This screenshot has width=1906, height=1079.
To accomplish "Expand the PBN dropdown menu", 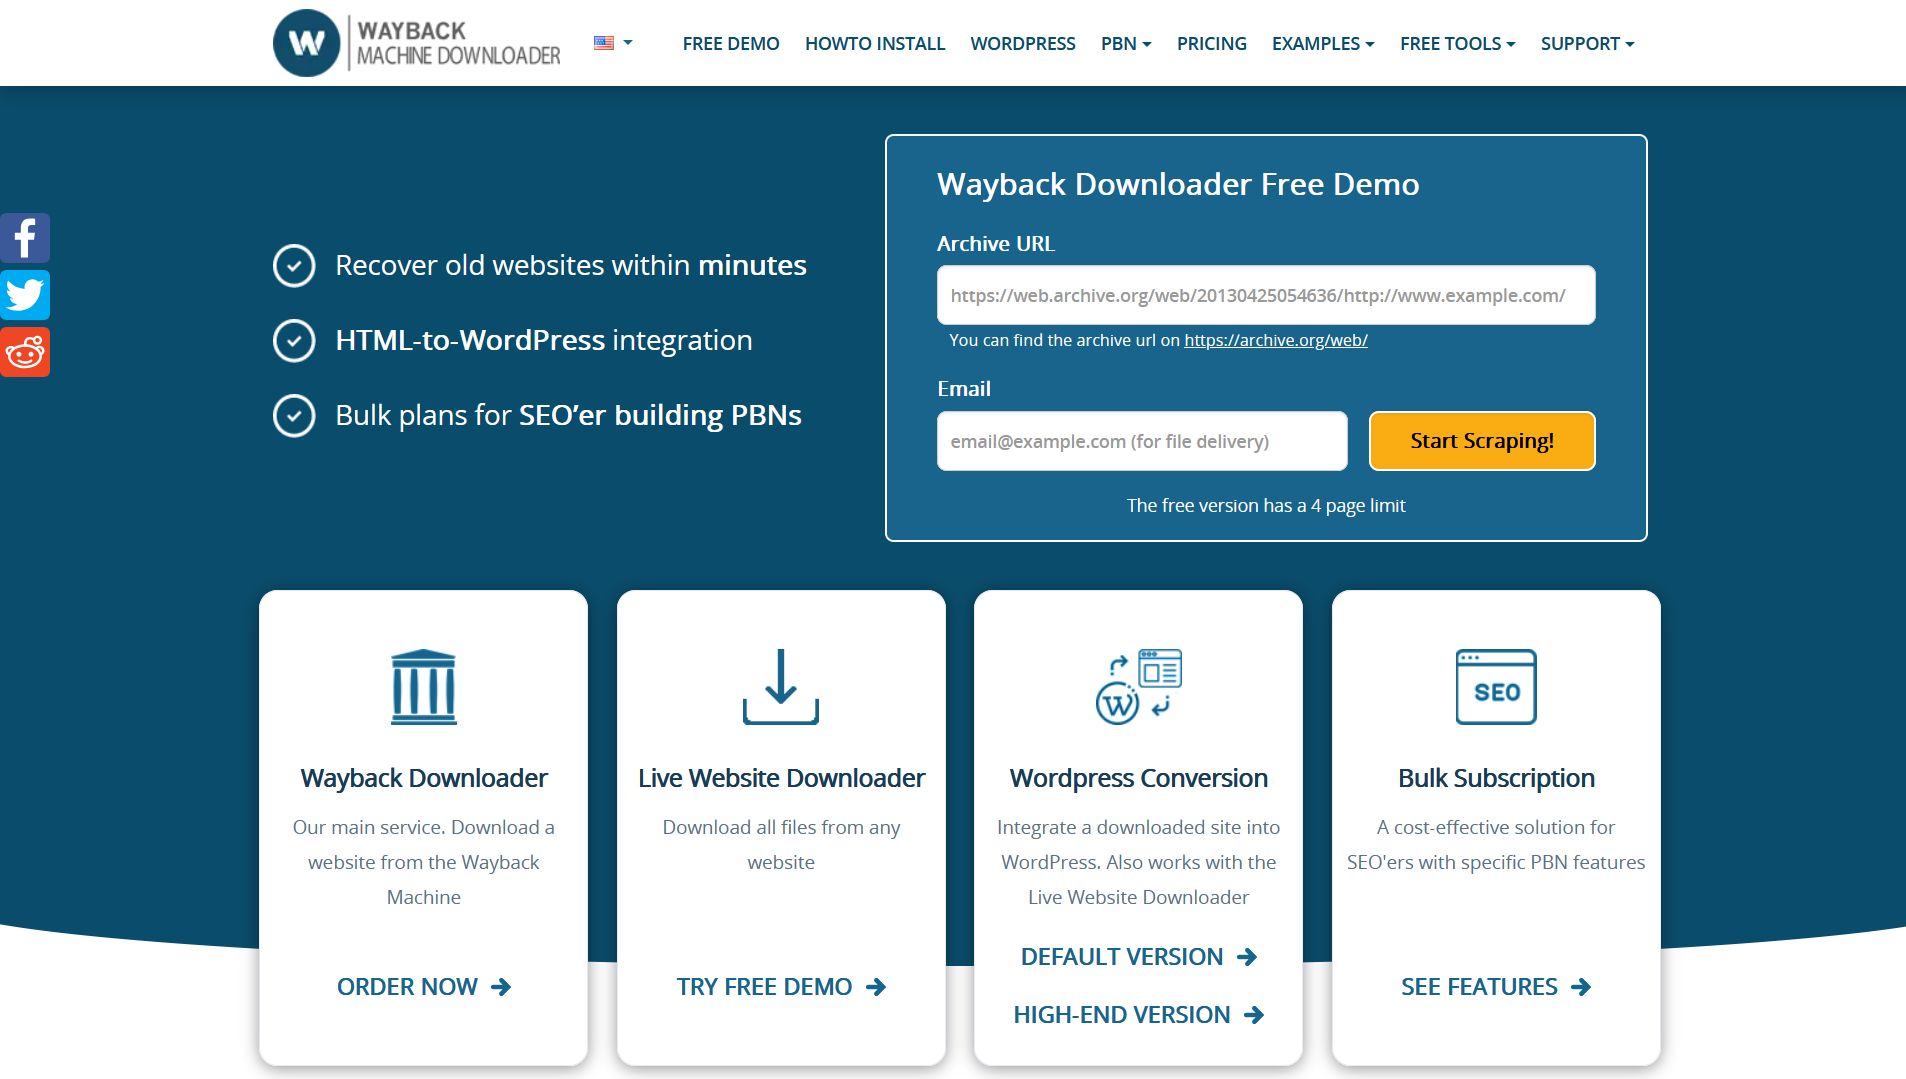I will coord(1125,43).
